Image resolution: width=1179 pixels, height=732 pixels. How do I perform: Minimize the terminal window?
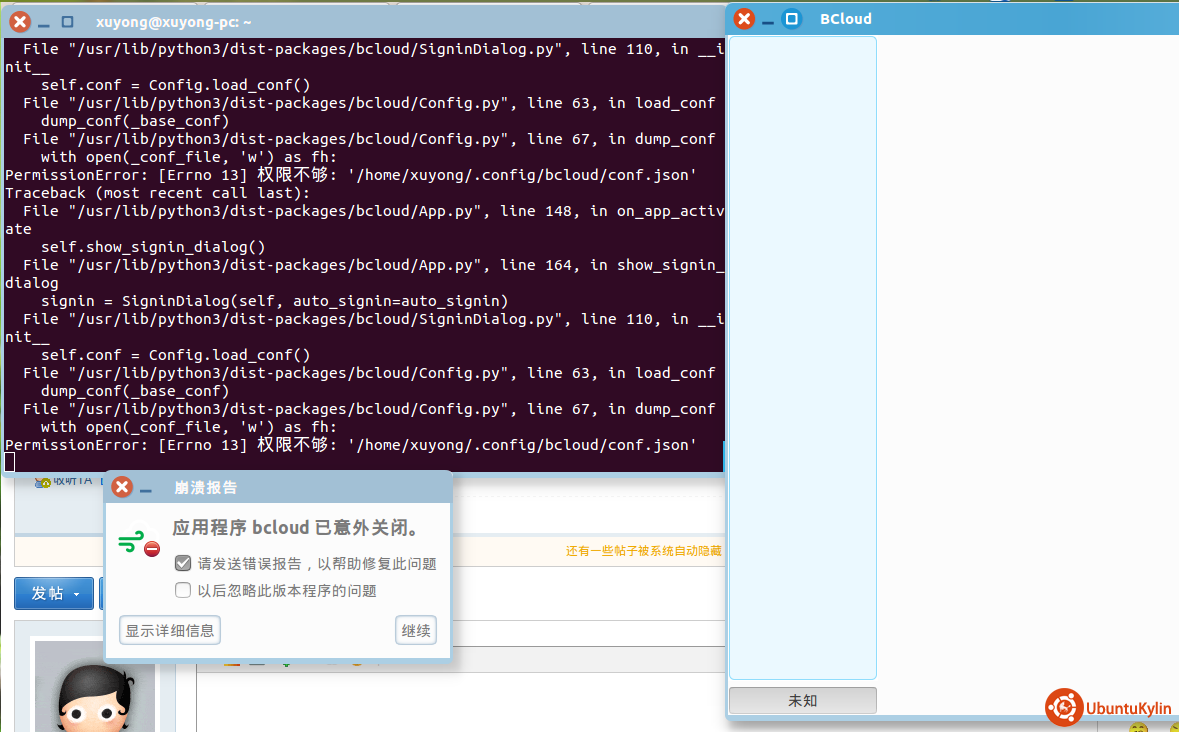pyautogui.click(x=45, y=22)
